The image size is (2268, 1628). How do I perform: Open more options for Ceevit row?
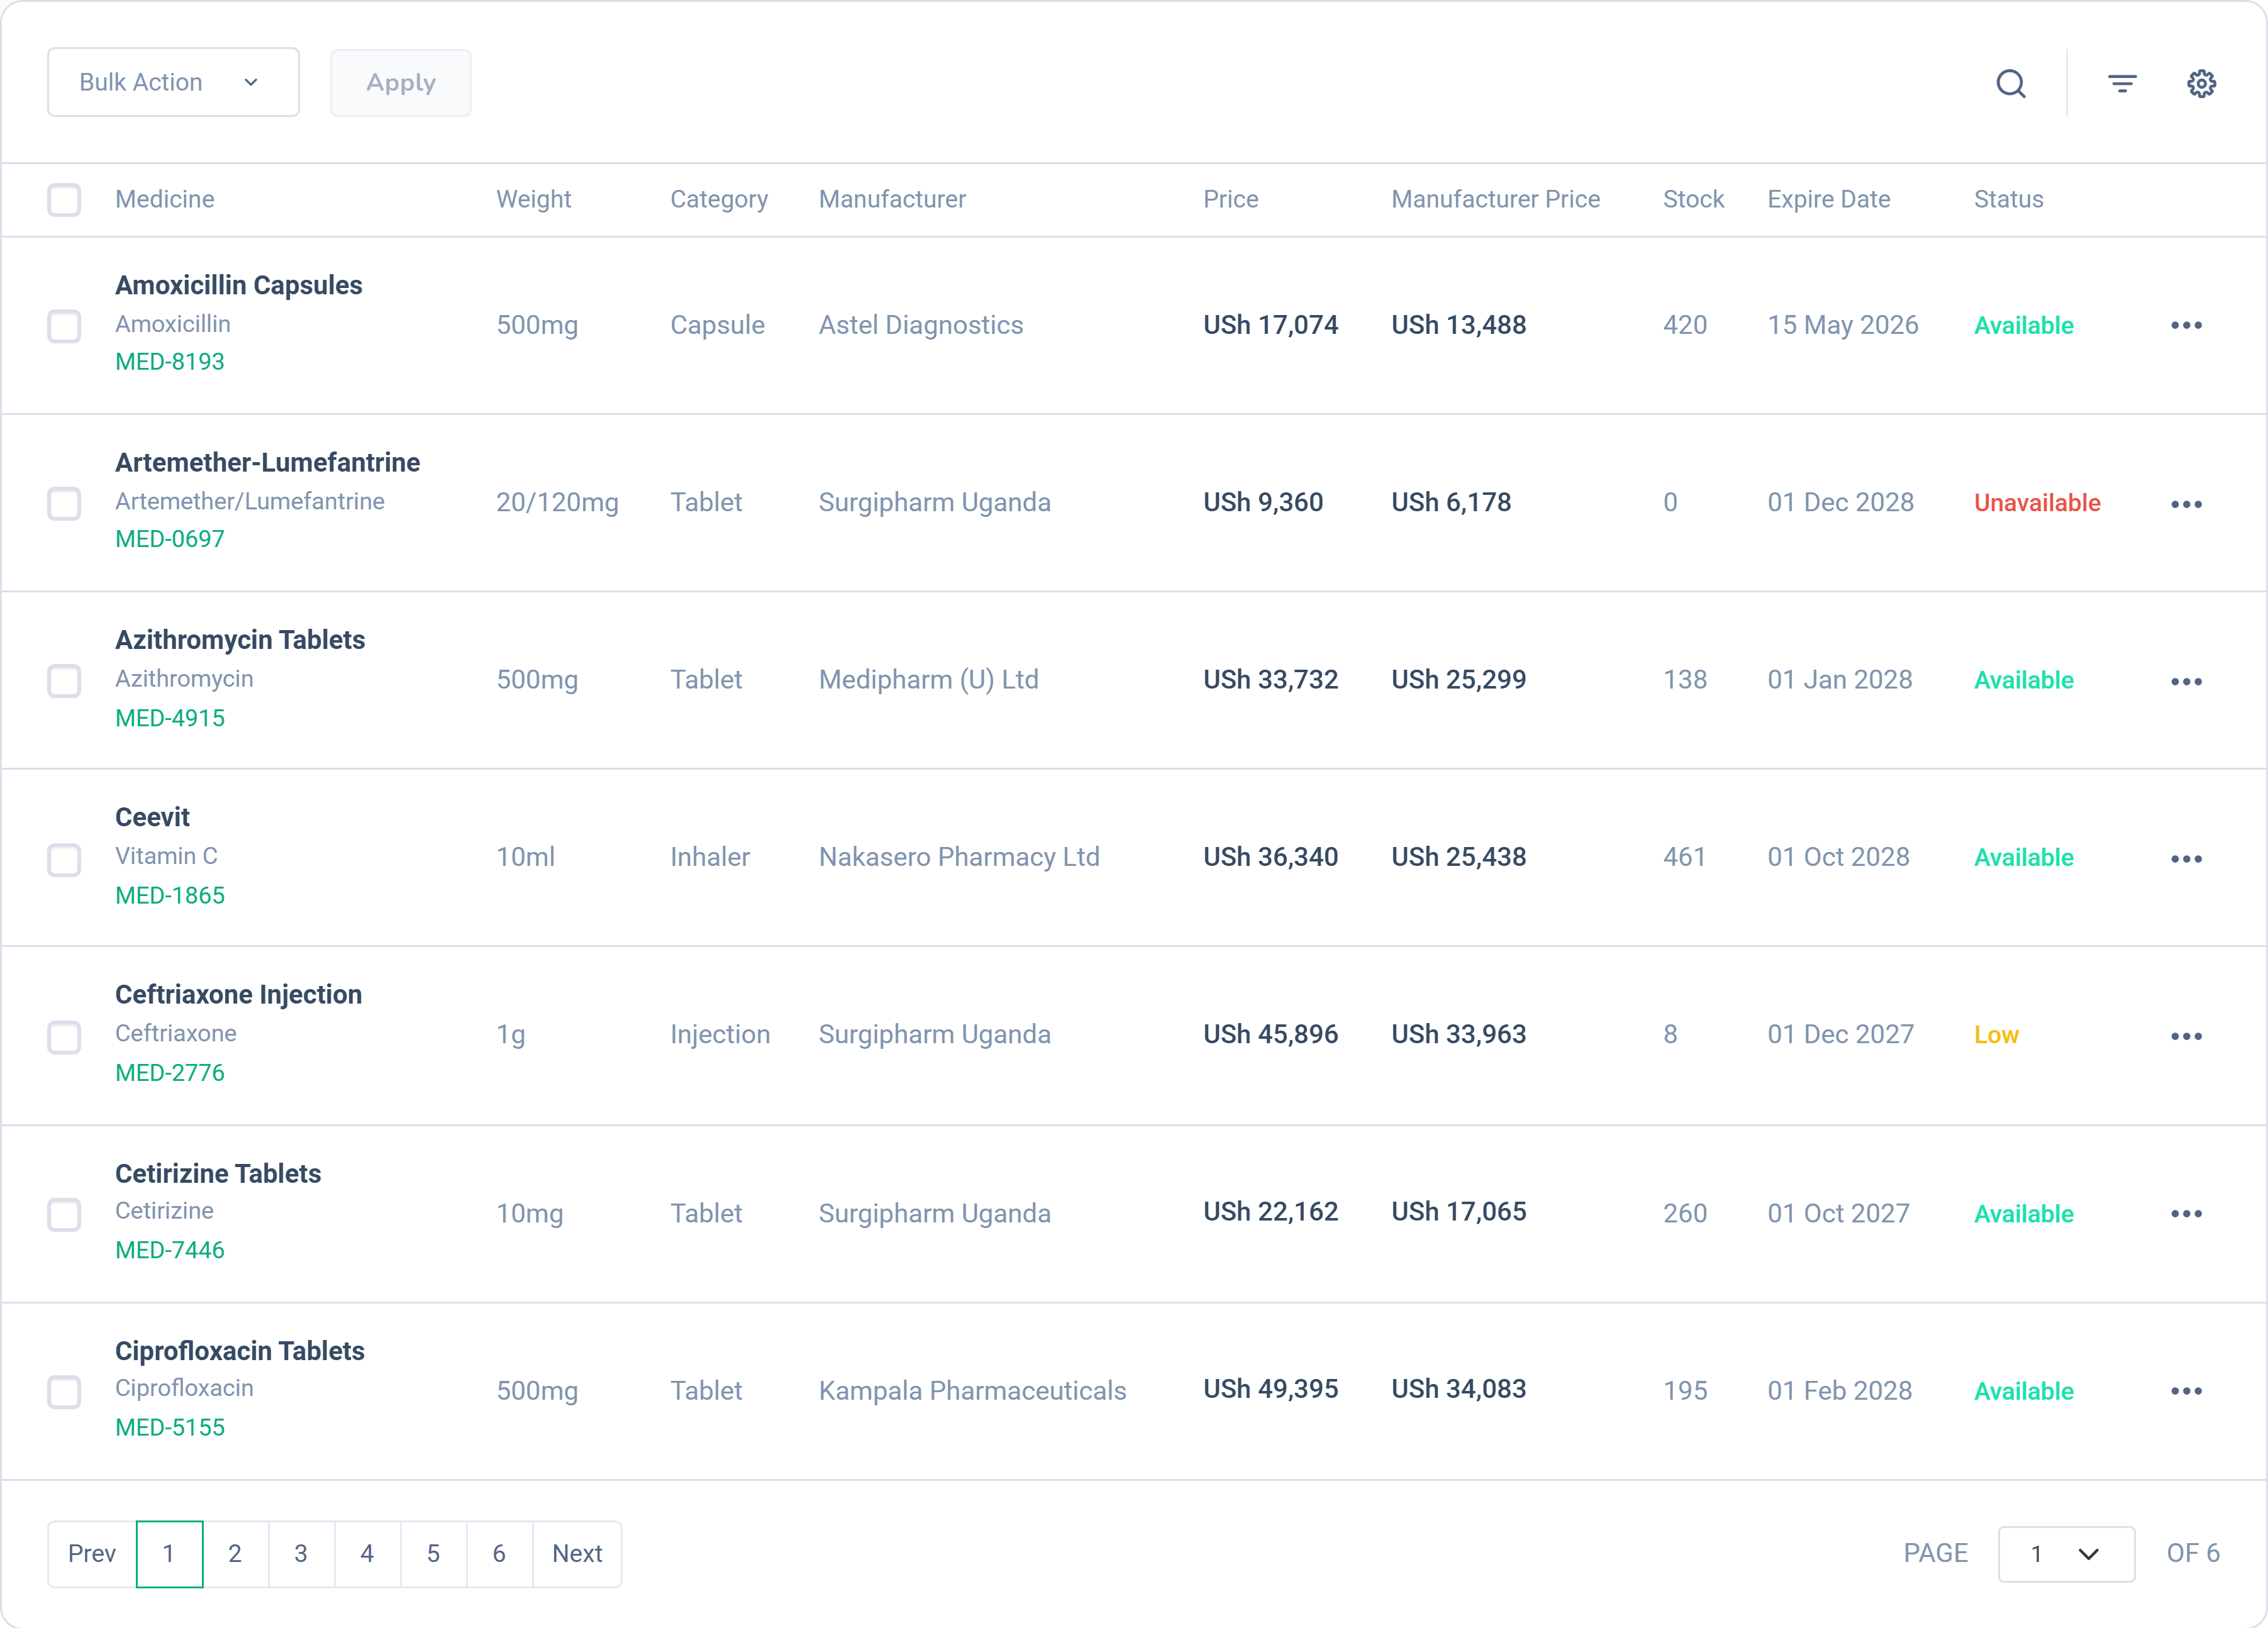pyautogui.click(x=2186, y=858)
